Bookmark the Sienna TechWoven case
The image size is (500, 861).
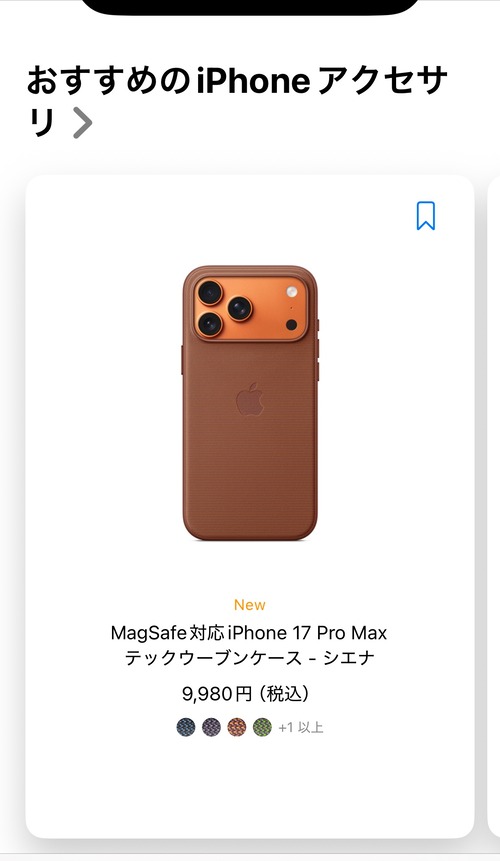(425, 216)
